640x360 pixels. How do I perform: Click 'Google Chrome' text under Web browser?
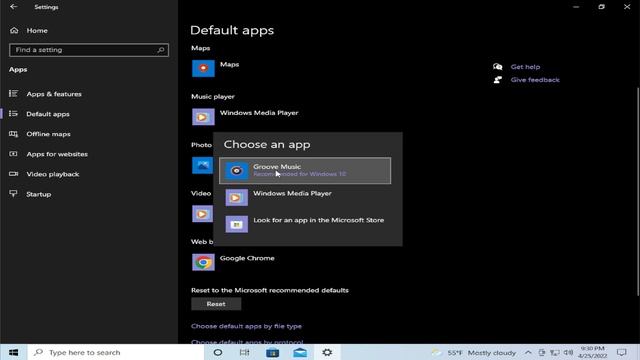click(247, 258)
